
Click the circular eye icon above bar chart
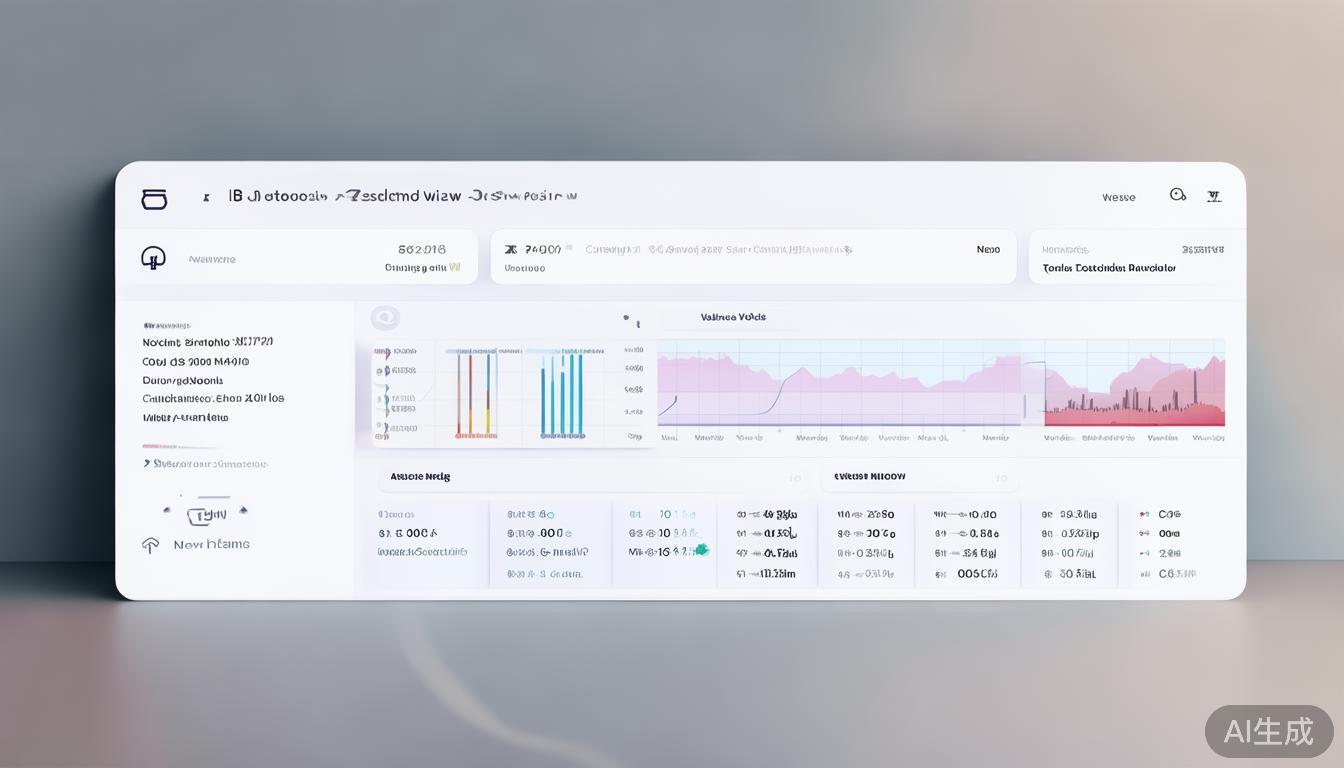tap(385, 318)
